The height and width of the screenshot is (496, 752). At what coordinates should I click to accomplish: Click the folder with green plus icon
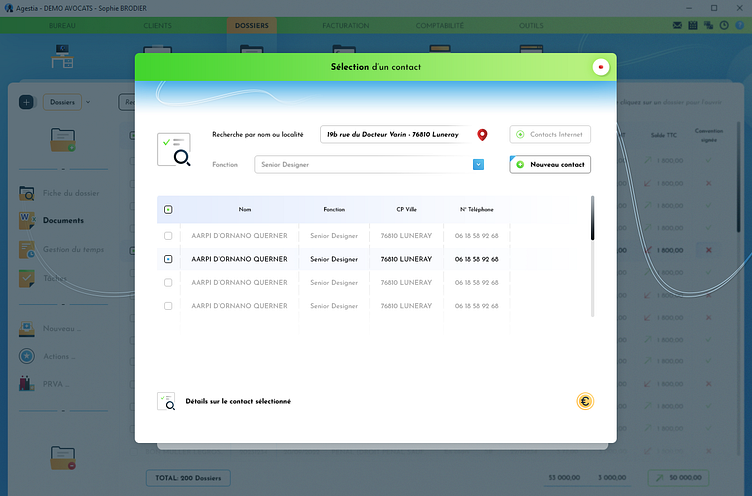63,140
